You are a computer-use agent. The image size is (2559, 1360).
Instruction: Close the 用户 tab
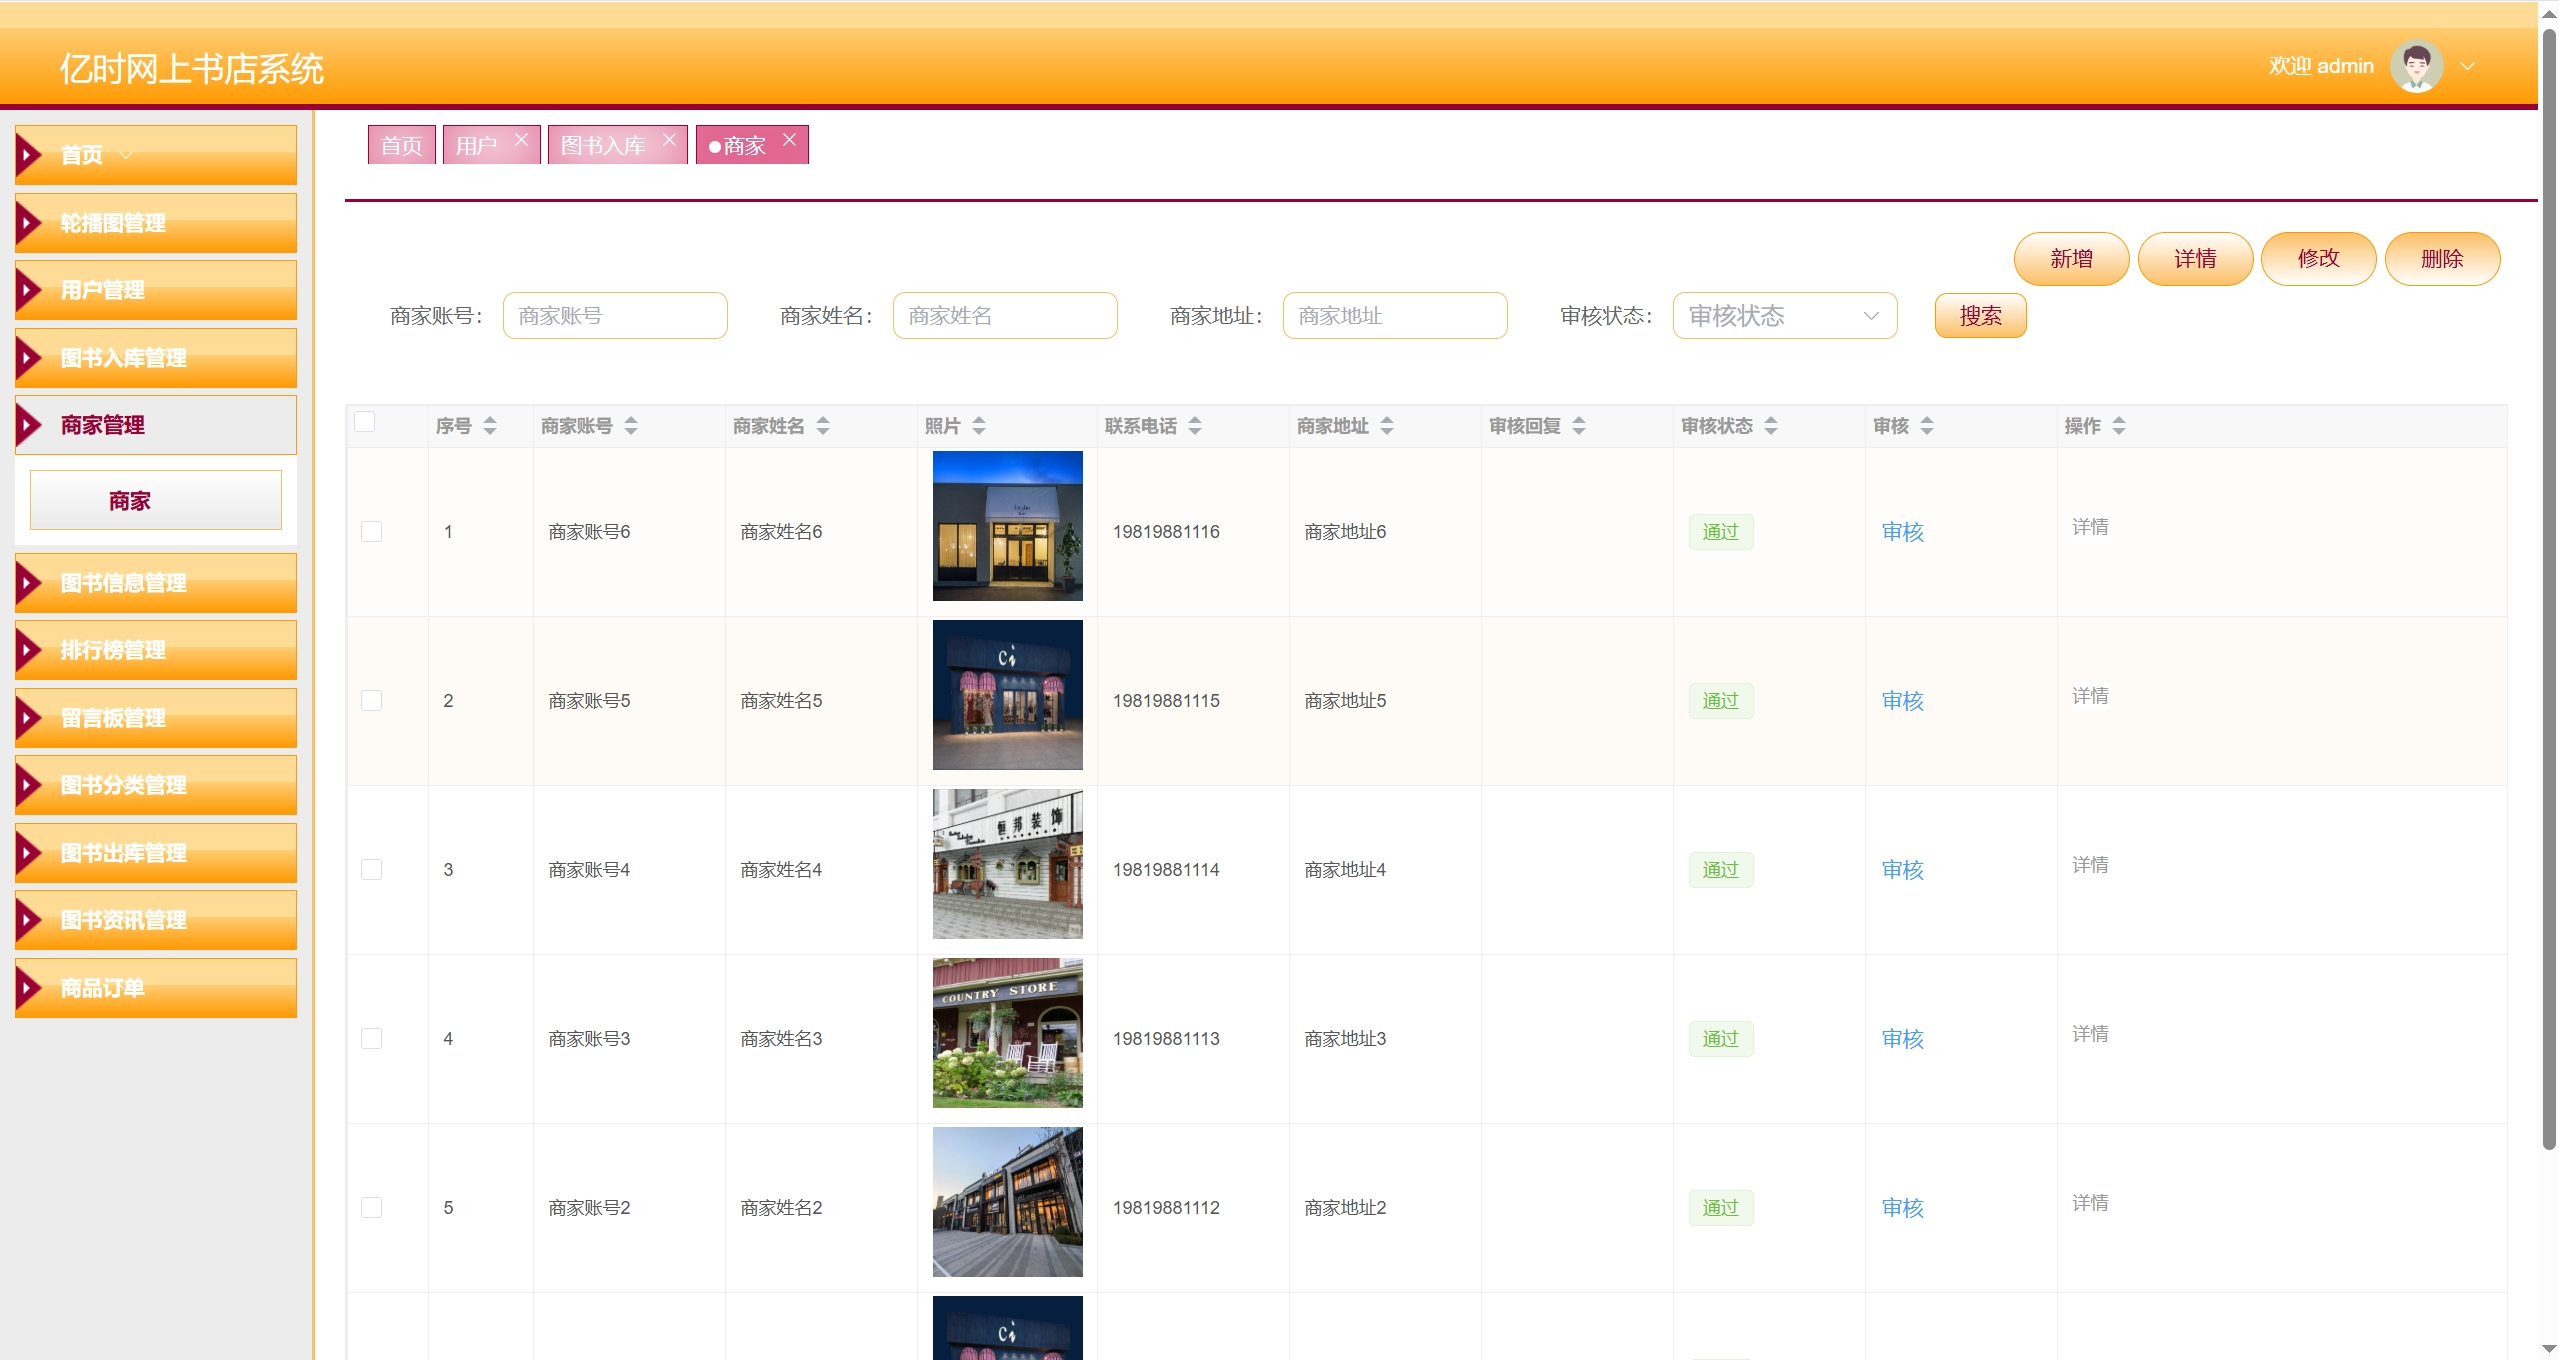(x=521, y=140)
